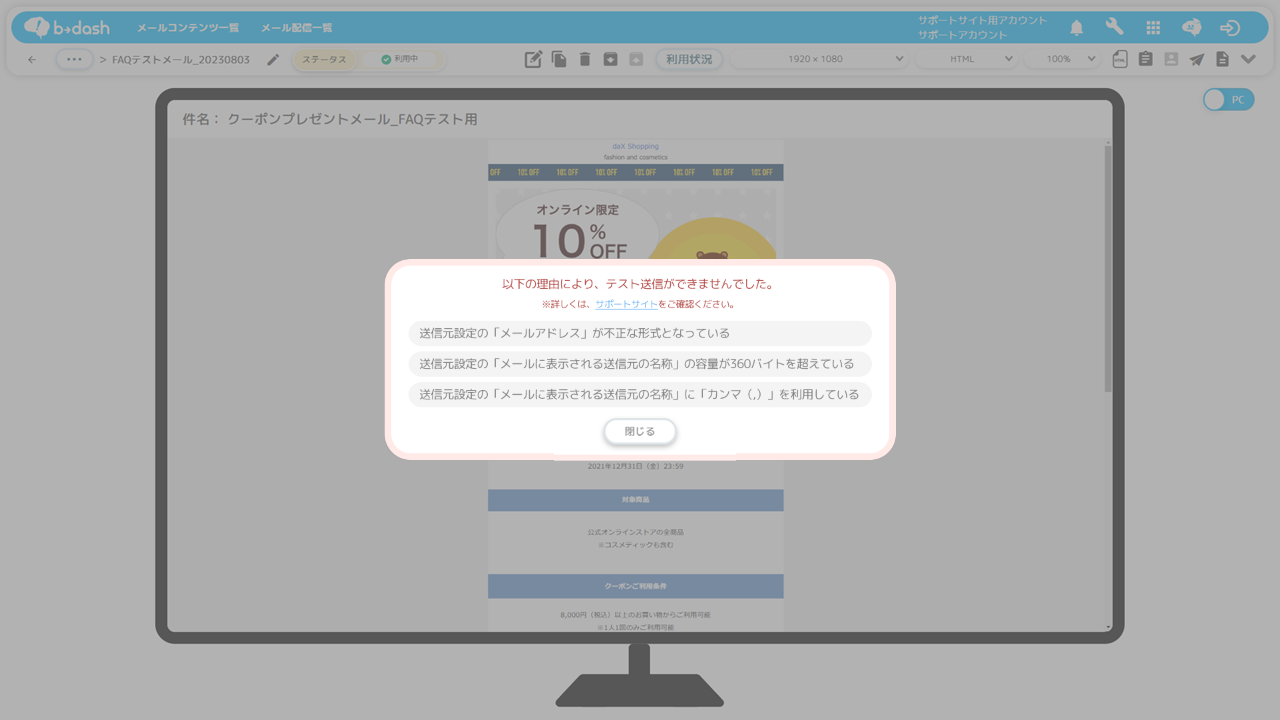Open the wrench settings icon

pyautogui.click(x=1115, y=27)
